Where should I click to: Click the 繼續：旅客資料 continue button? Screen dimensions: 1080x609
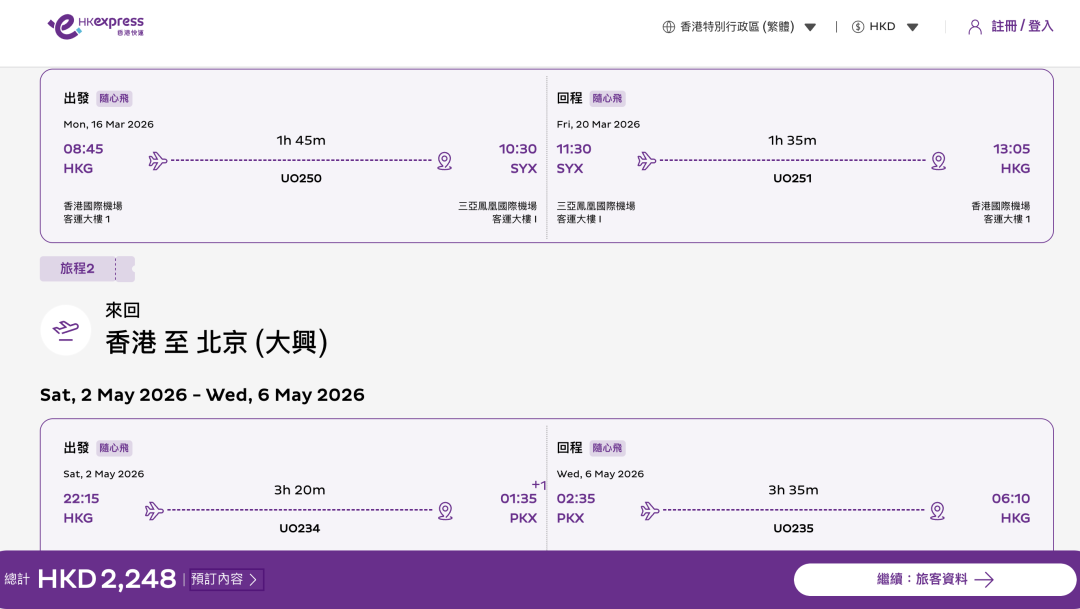pos(932,579)
